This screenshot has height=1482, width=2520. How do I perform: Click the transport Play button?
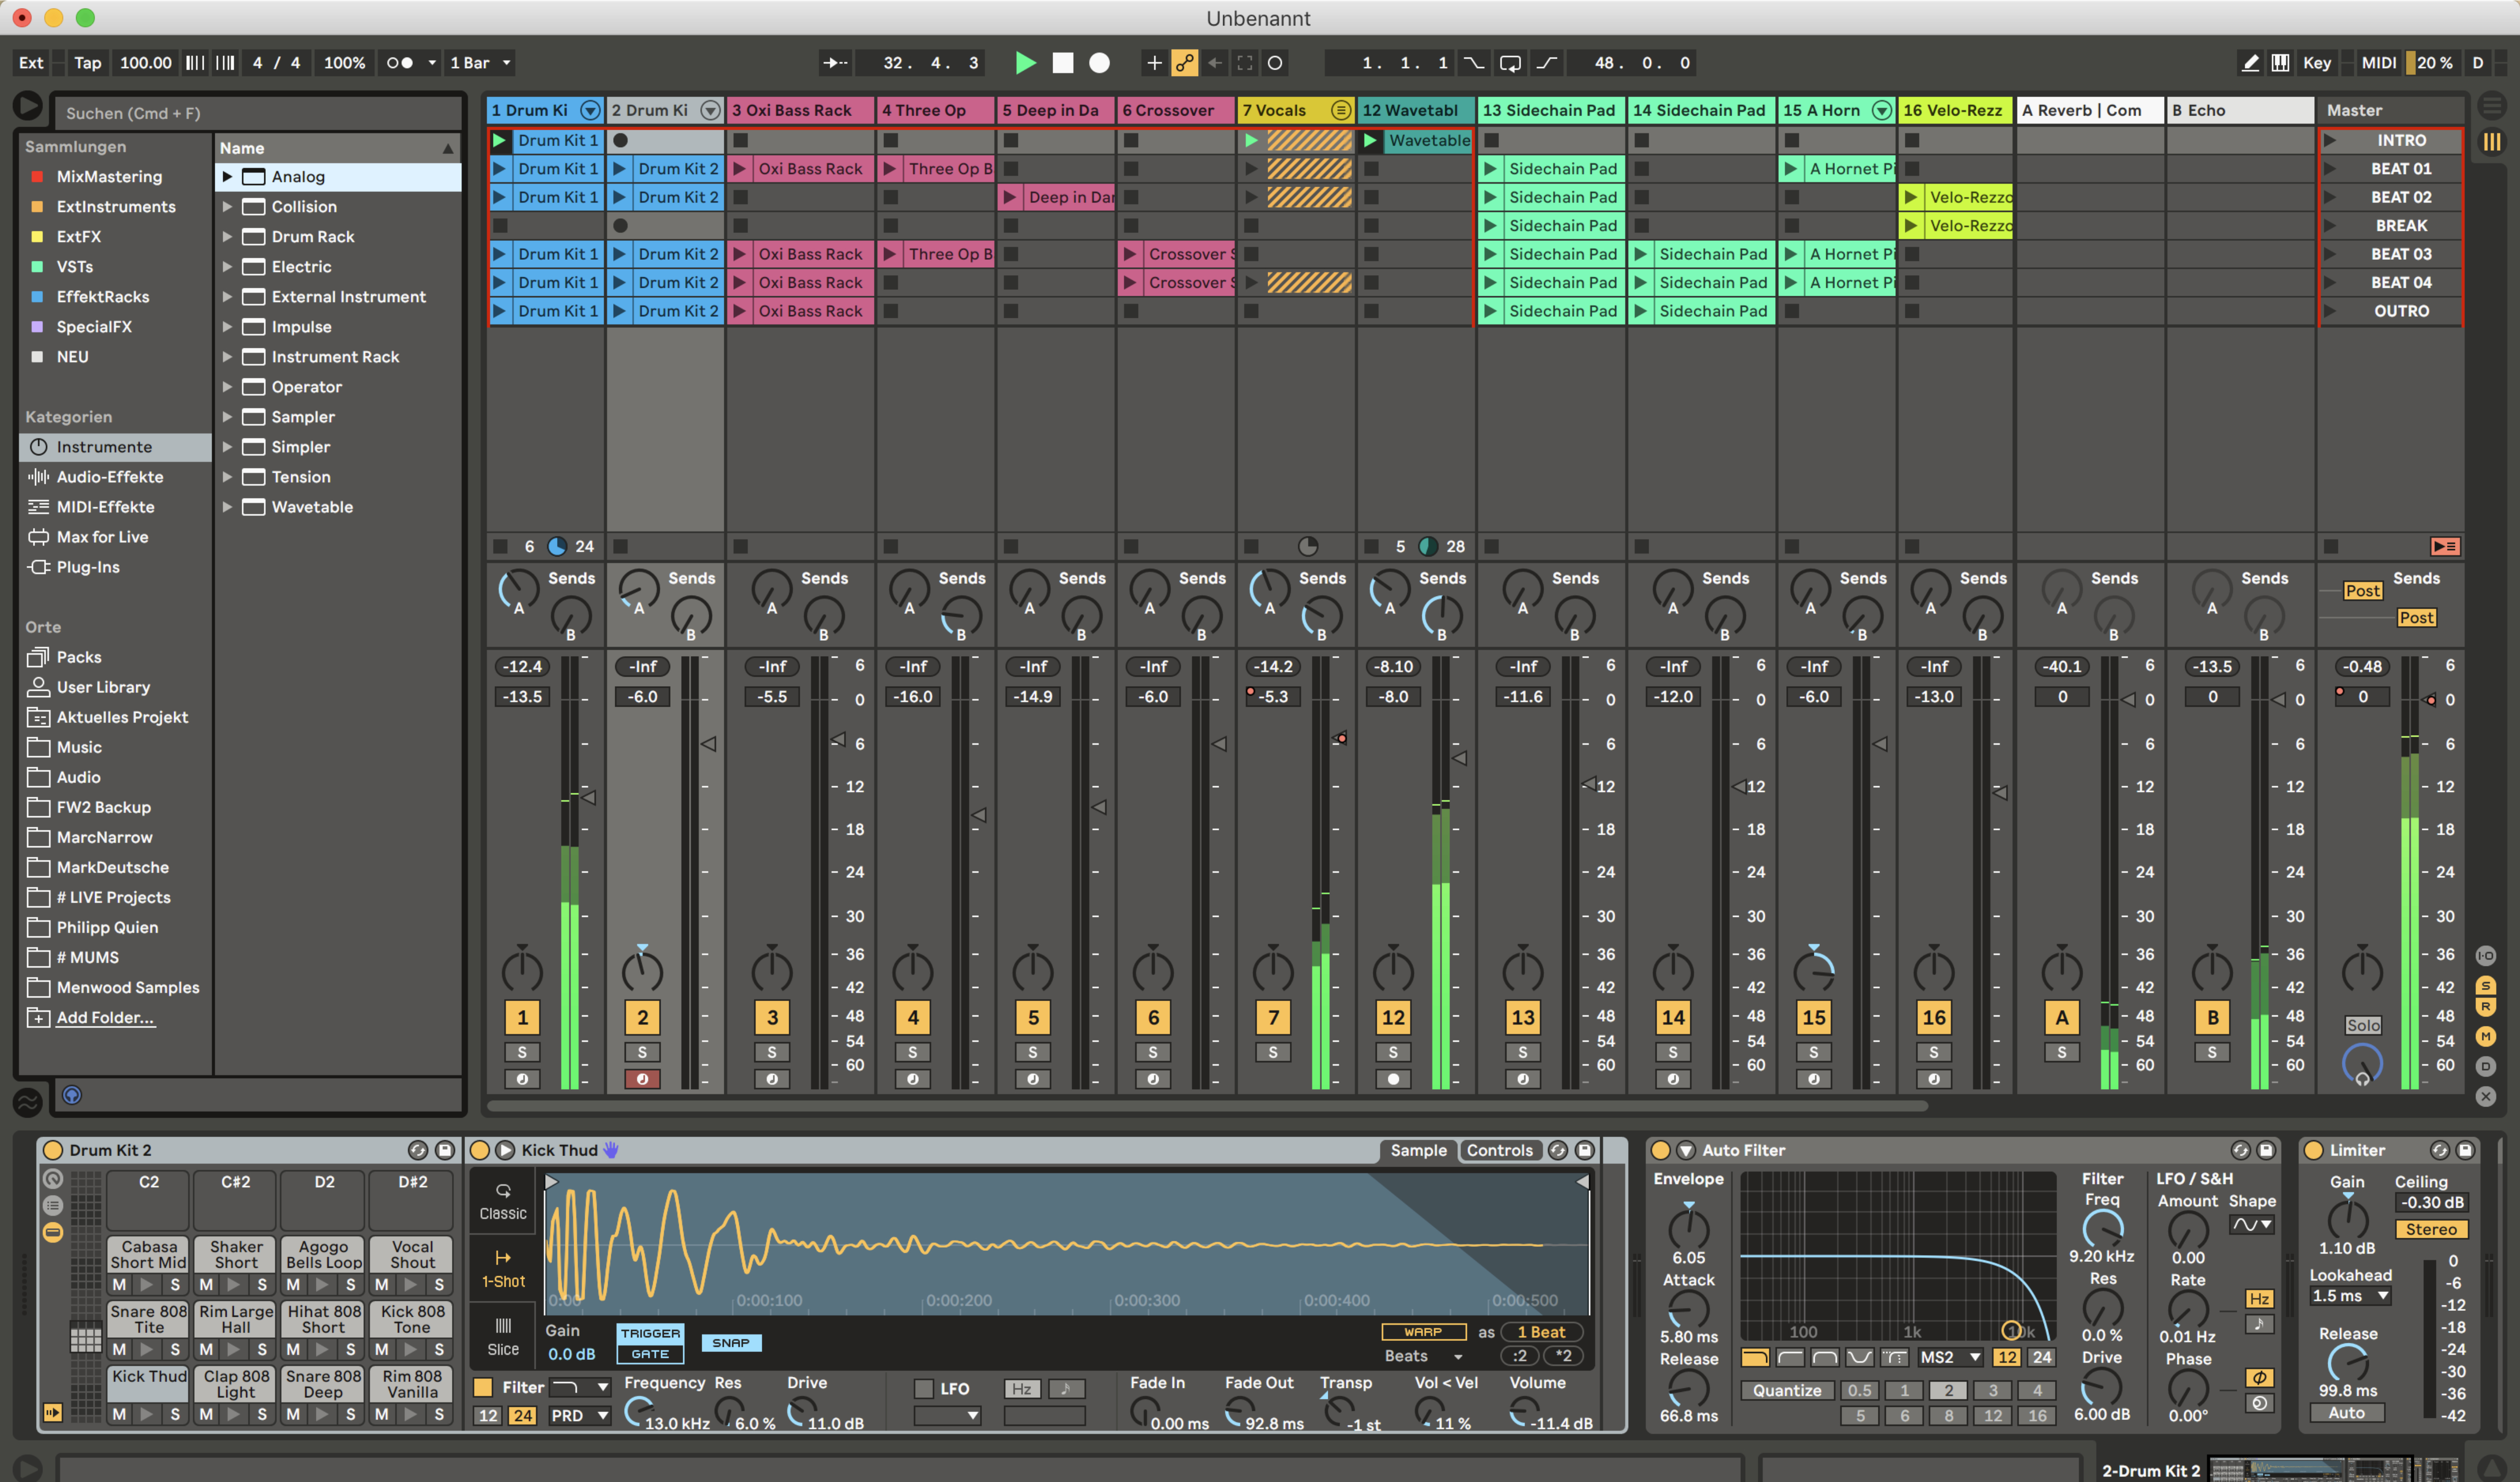(x=1025, y=63)
